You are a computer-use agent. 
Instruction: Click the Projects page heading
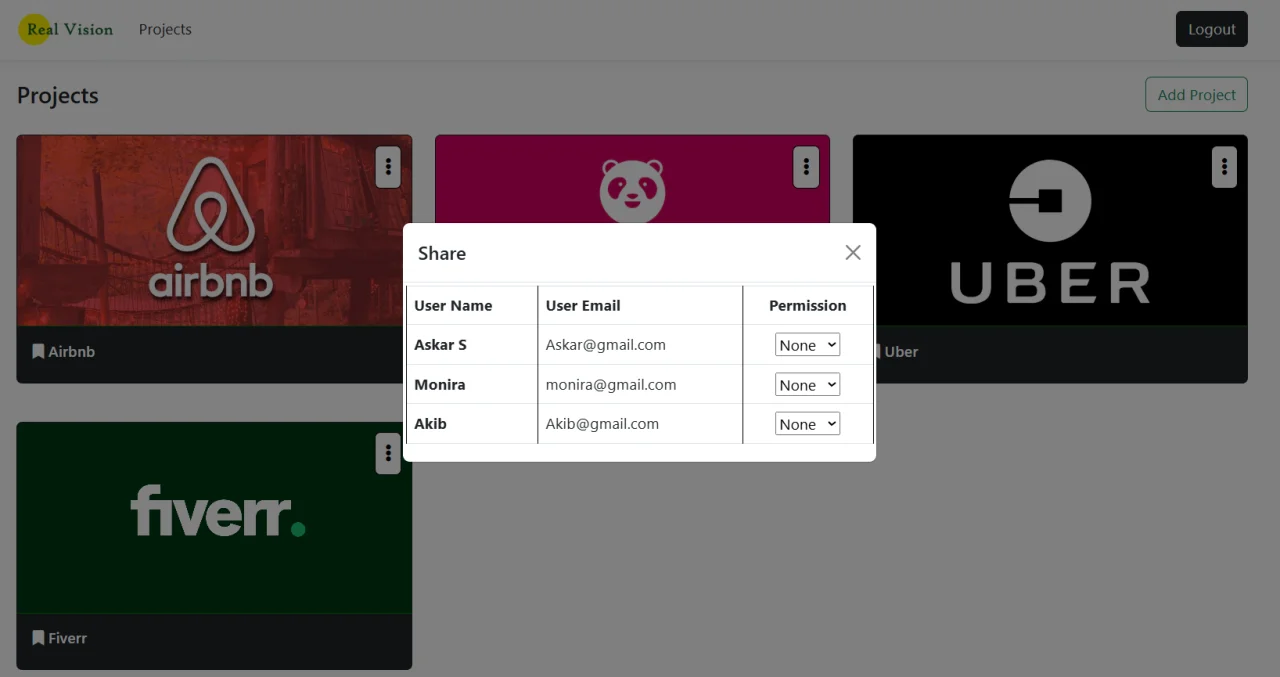[x=58, y=95]
